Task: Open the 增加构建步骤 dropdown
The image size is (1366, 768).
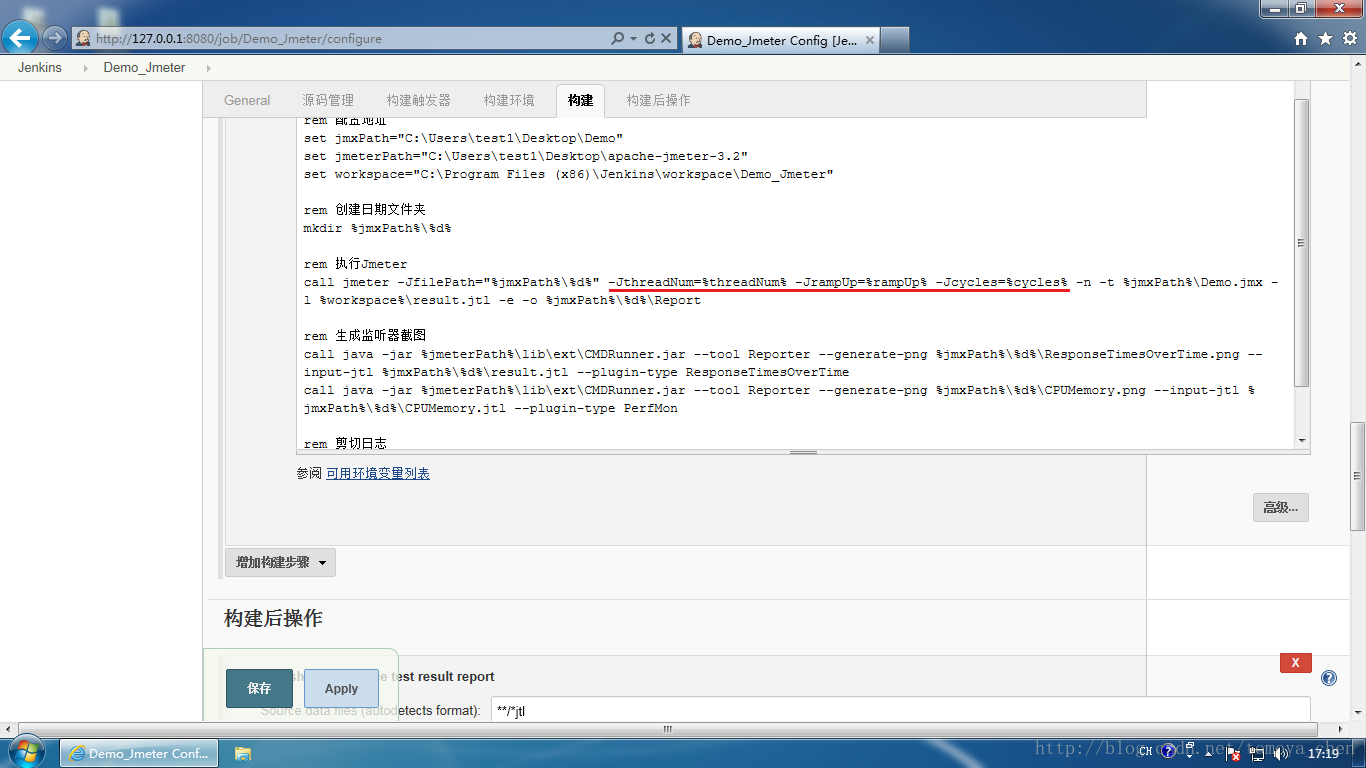Action: pos(280,563)
